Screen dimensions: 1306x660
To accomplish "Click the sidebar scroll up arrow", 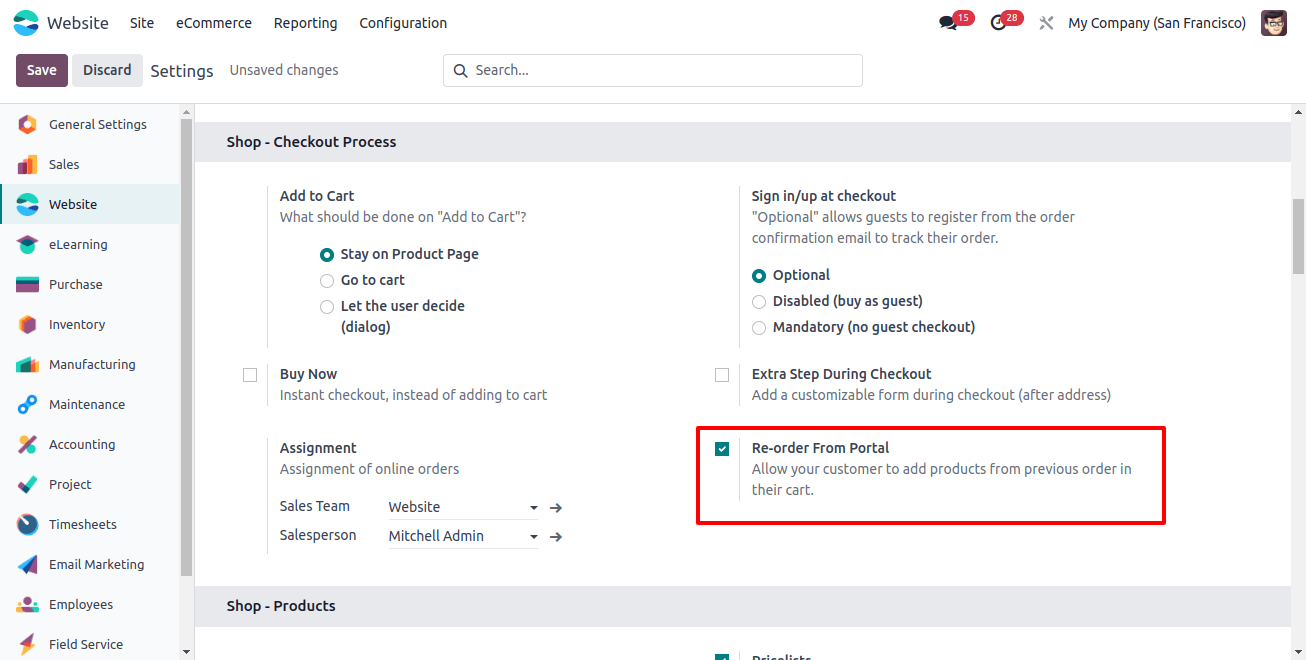I will click(x=186, y=111).
